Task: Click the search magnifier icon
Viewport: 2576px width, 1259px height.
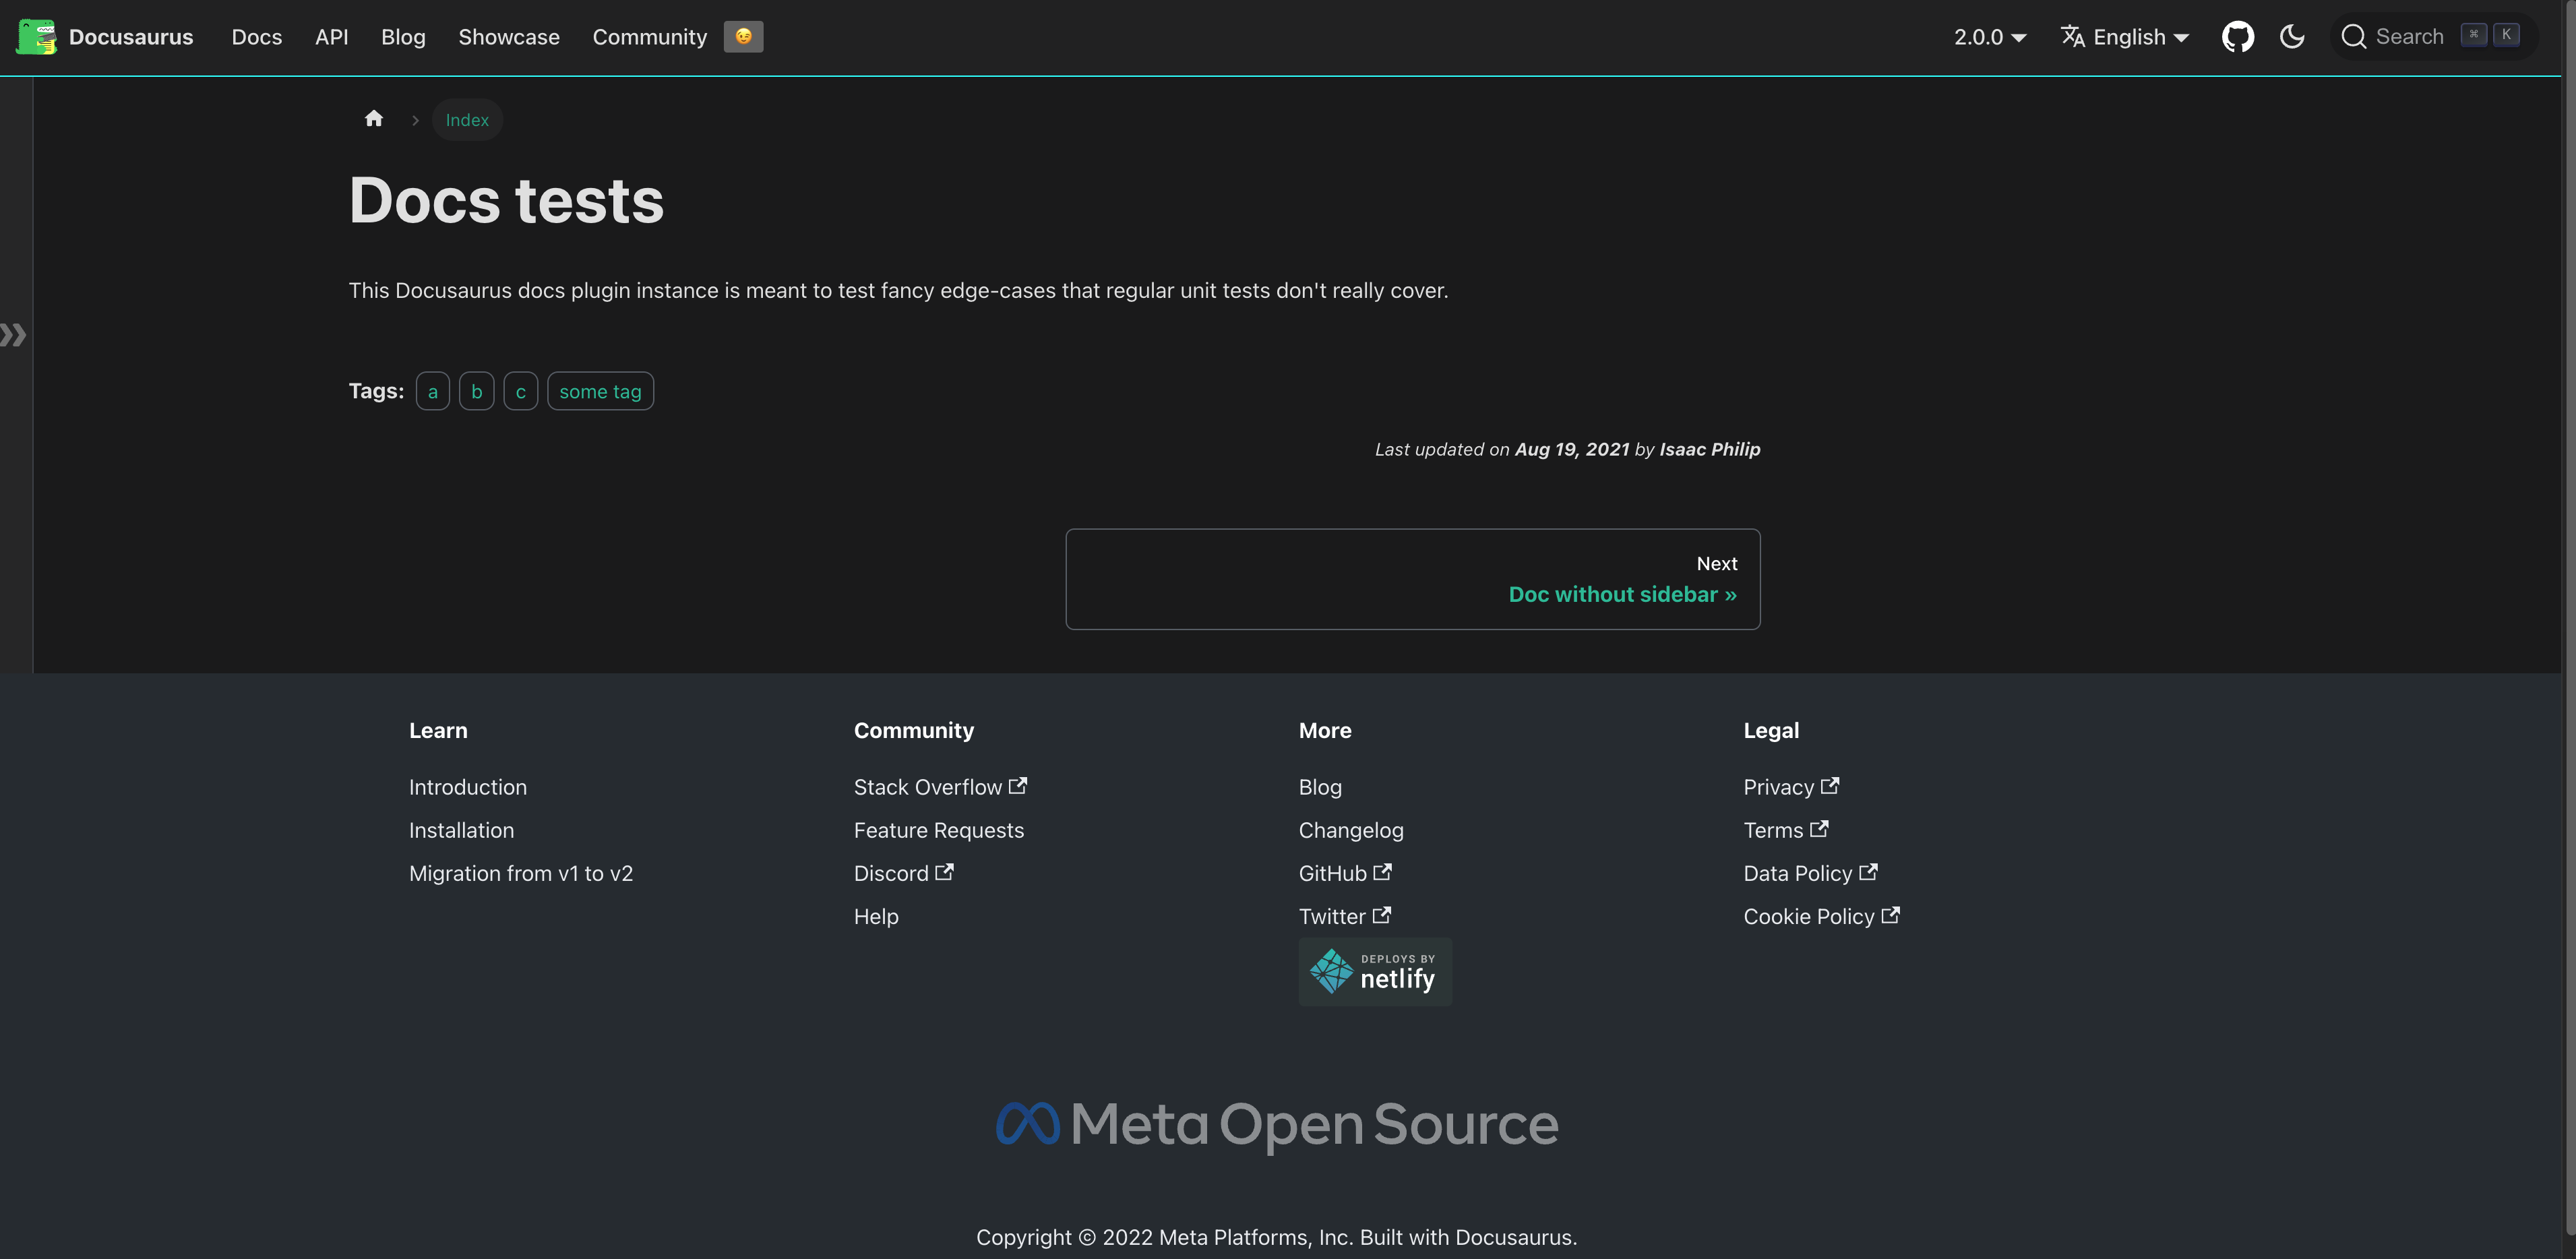Action: [2353, 37]
